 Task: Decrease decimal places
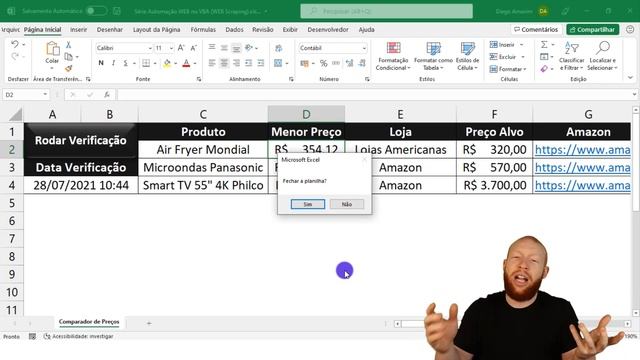(x=362, y=63)
